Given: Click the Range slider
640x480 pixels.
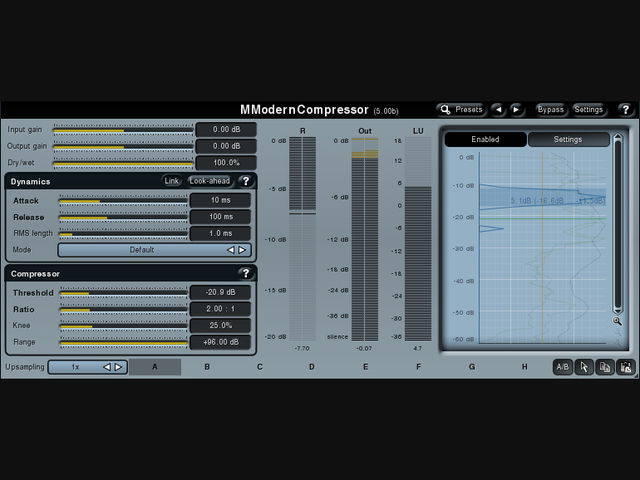Looking at the screenshot, I should (123, 342).
